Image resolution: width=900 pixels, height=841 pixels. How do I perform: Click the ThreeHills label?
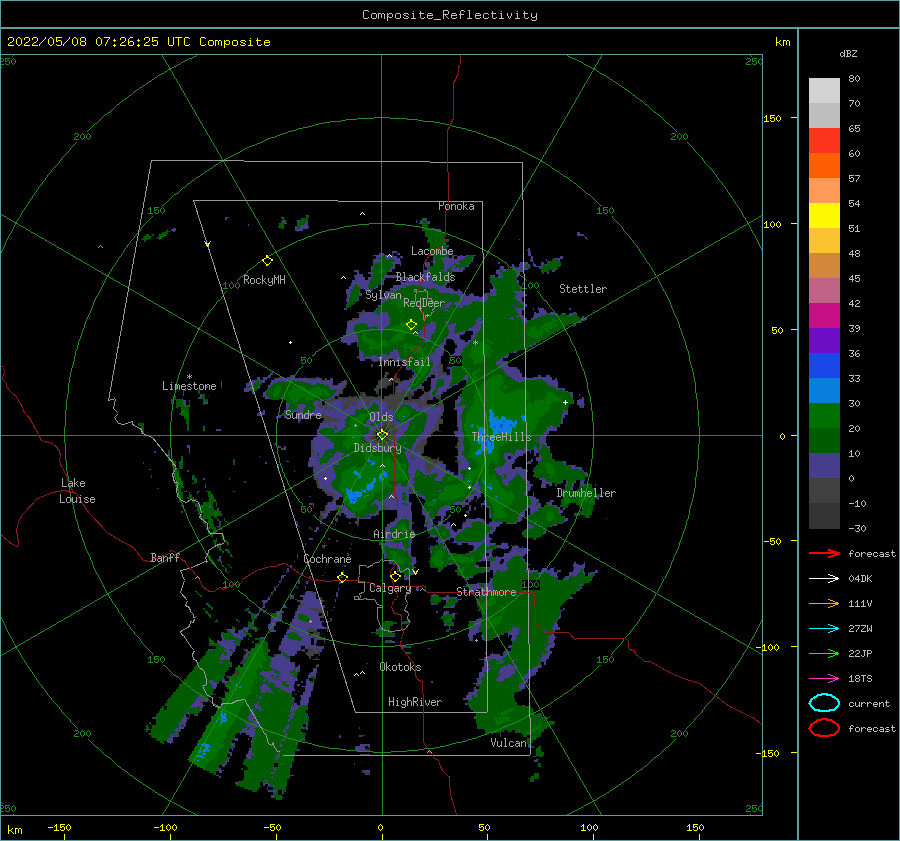501,437
